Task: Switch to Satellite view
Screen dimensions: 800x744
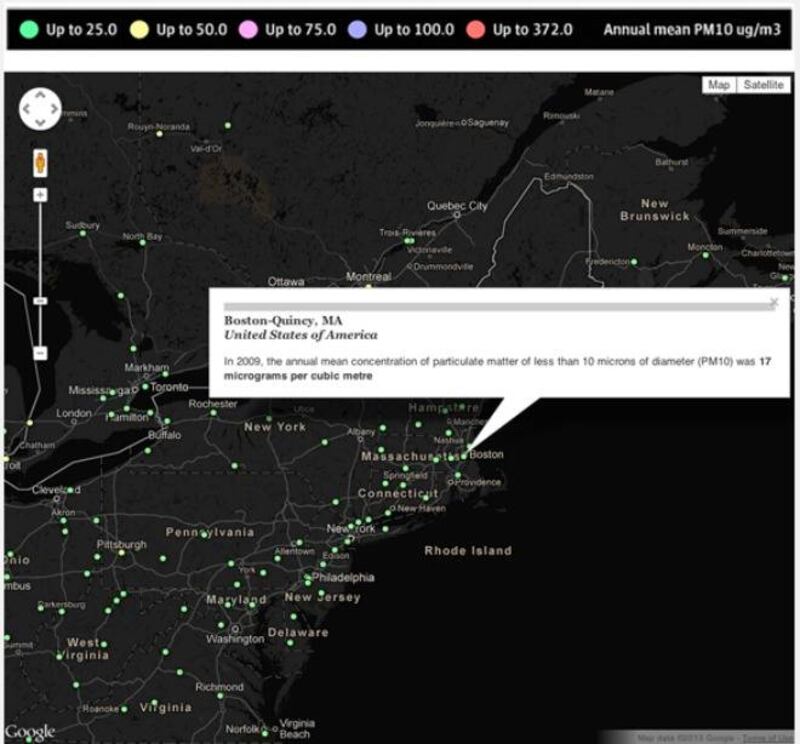Action: [x=763, y=85]
